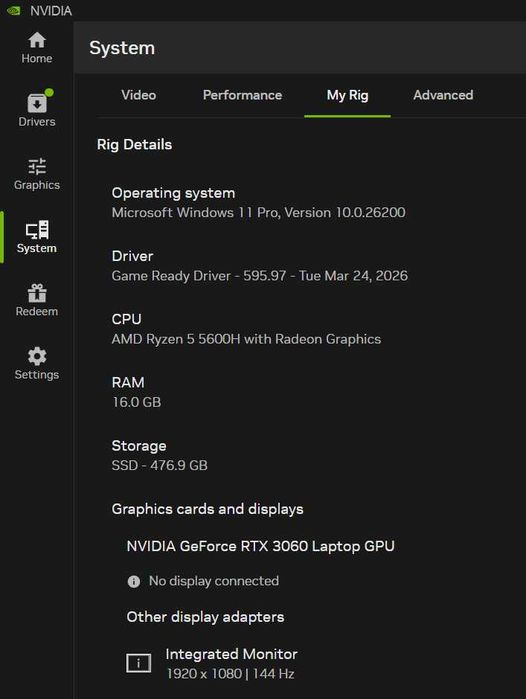
Task: Click the Integrated Monitor display icon
Action: tap(139, 663)
